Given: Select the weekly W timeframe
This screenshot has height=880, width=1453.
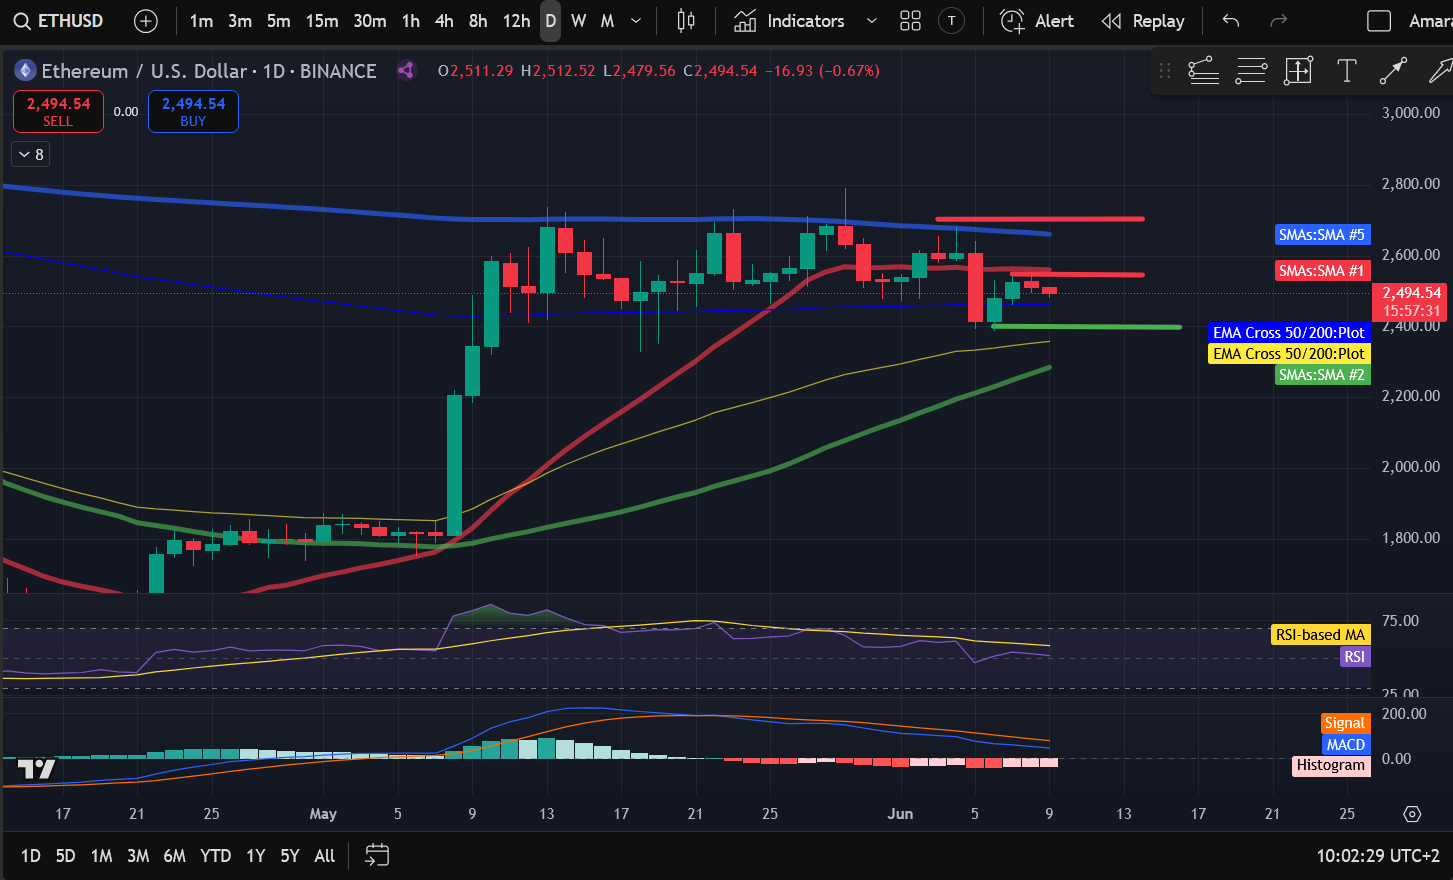Looking at the screenshot, I should pyautogui.click(x=579, y=21).
